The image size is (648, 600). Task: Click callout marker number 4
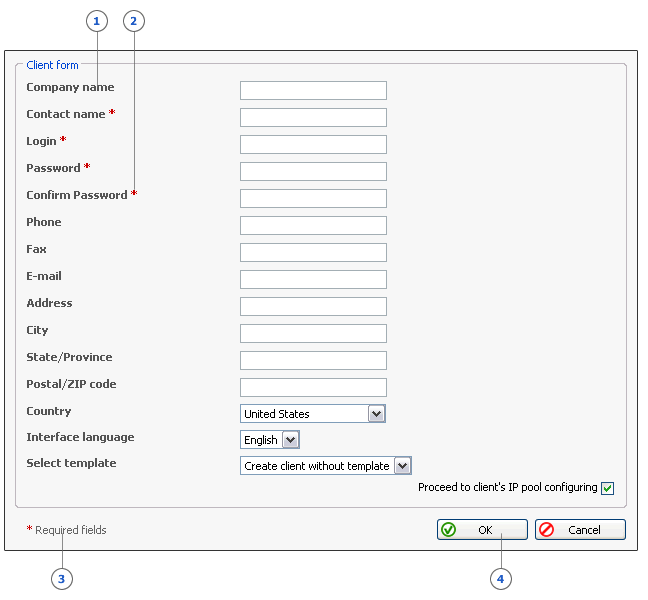(501, 578)
